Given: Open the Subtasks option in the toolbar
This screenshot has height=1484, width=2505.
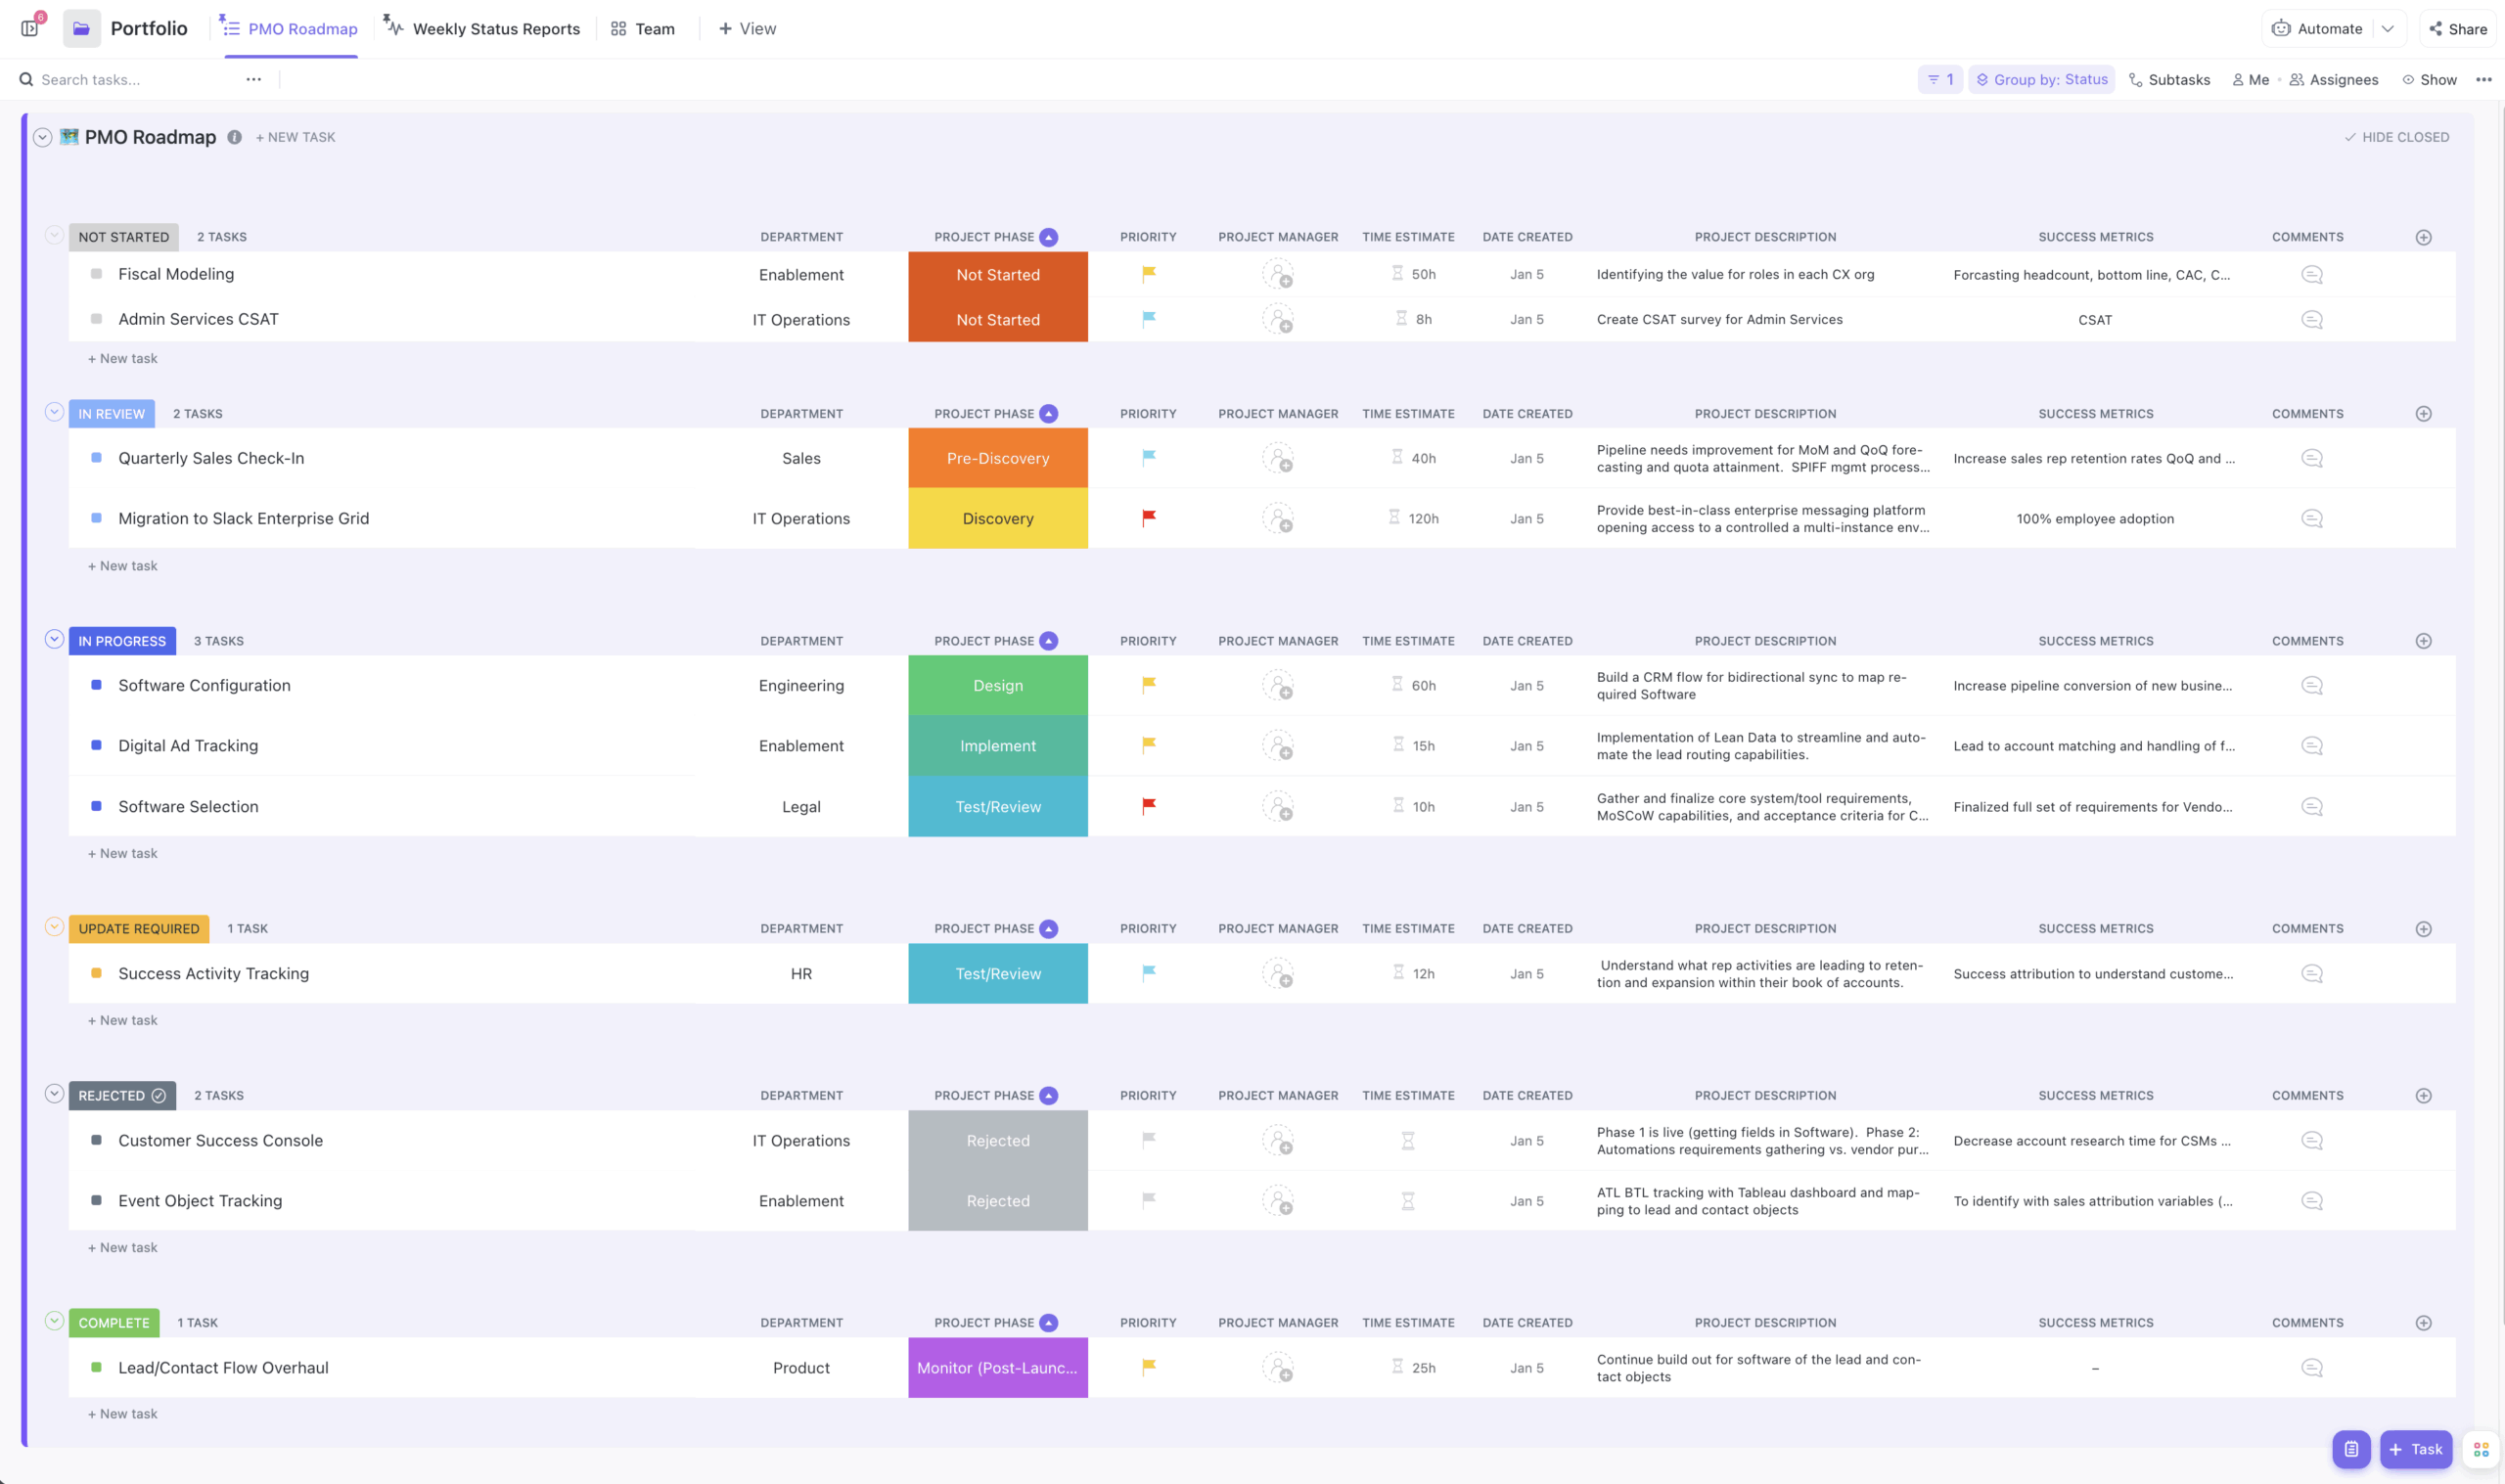Looking at the screenshot, I should [2169, 79].
